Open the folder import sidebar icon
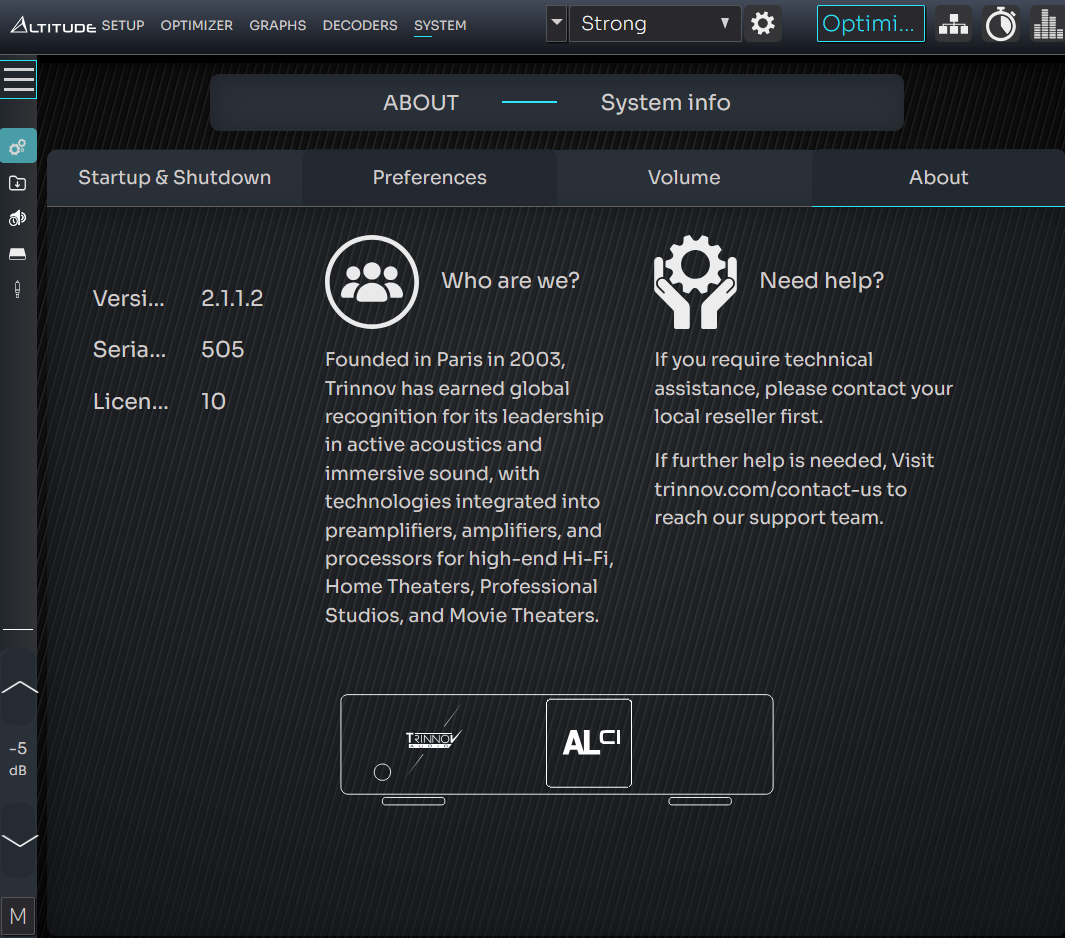The height and width of the screenshot is (938, 1065). click(18, 183)
